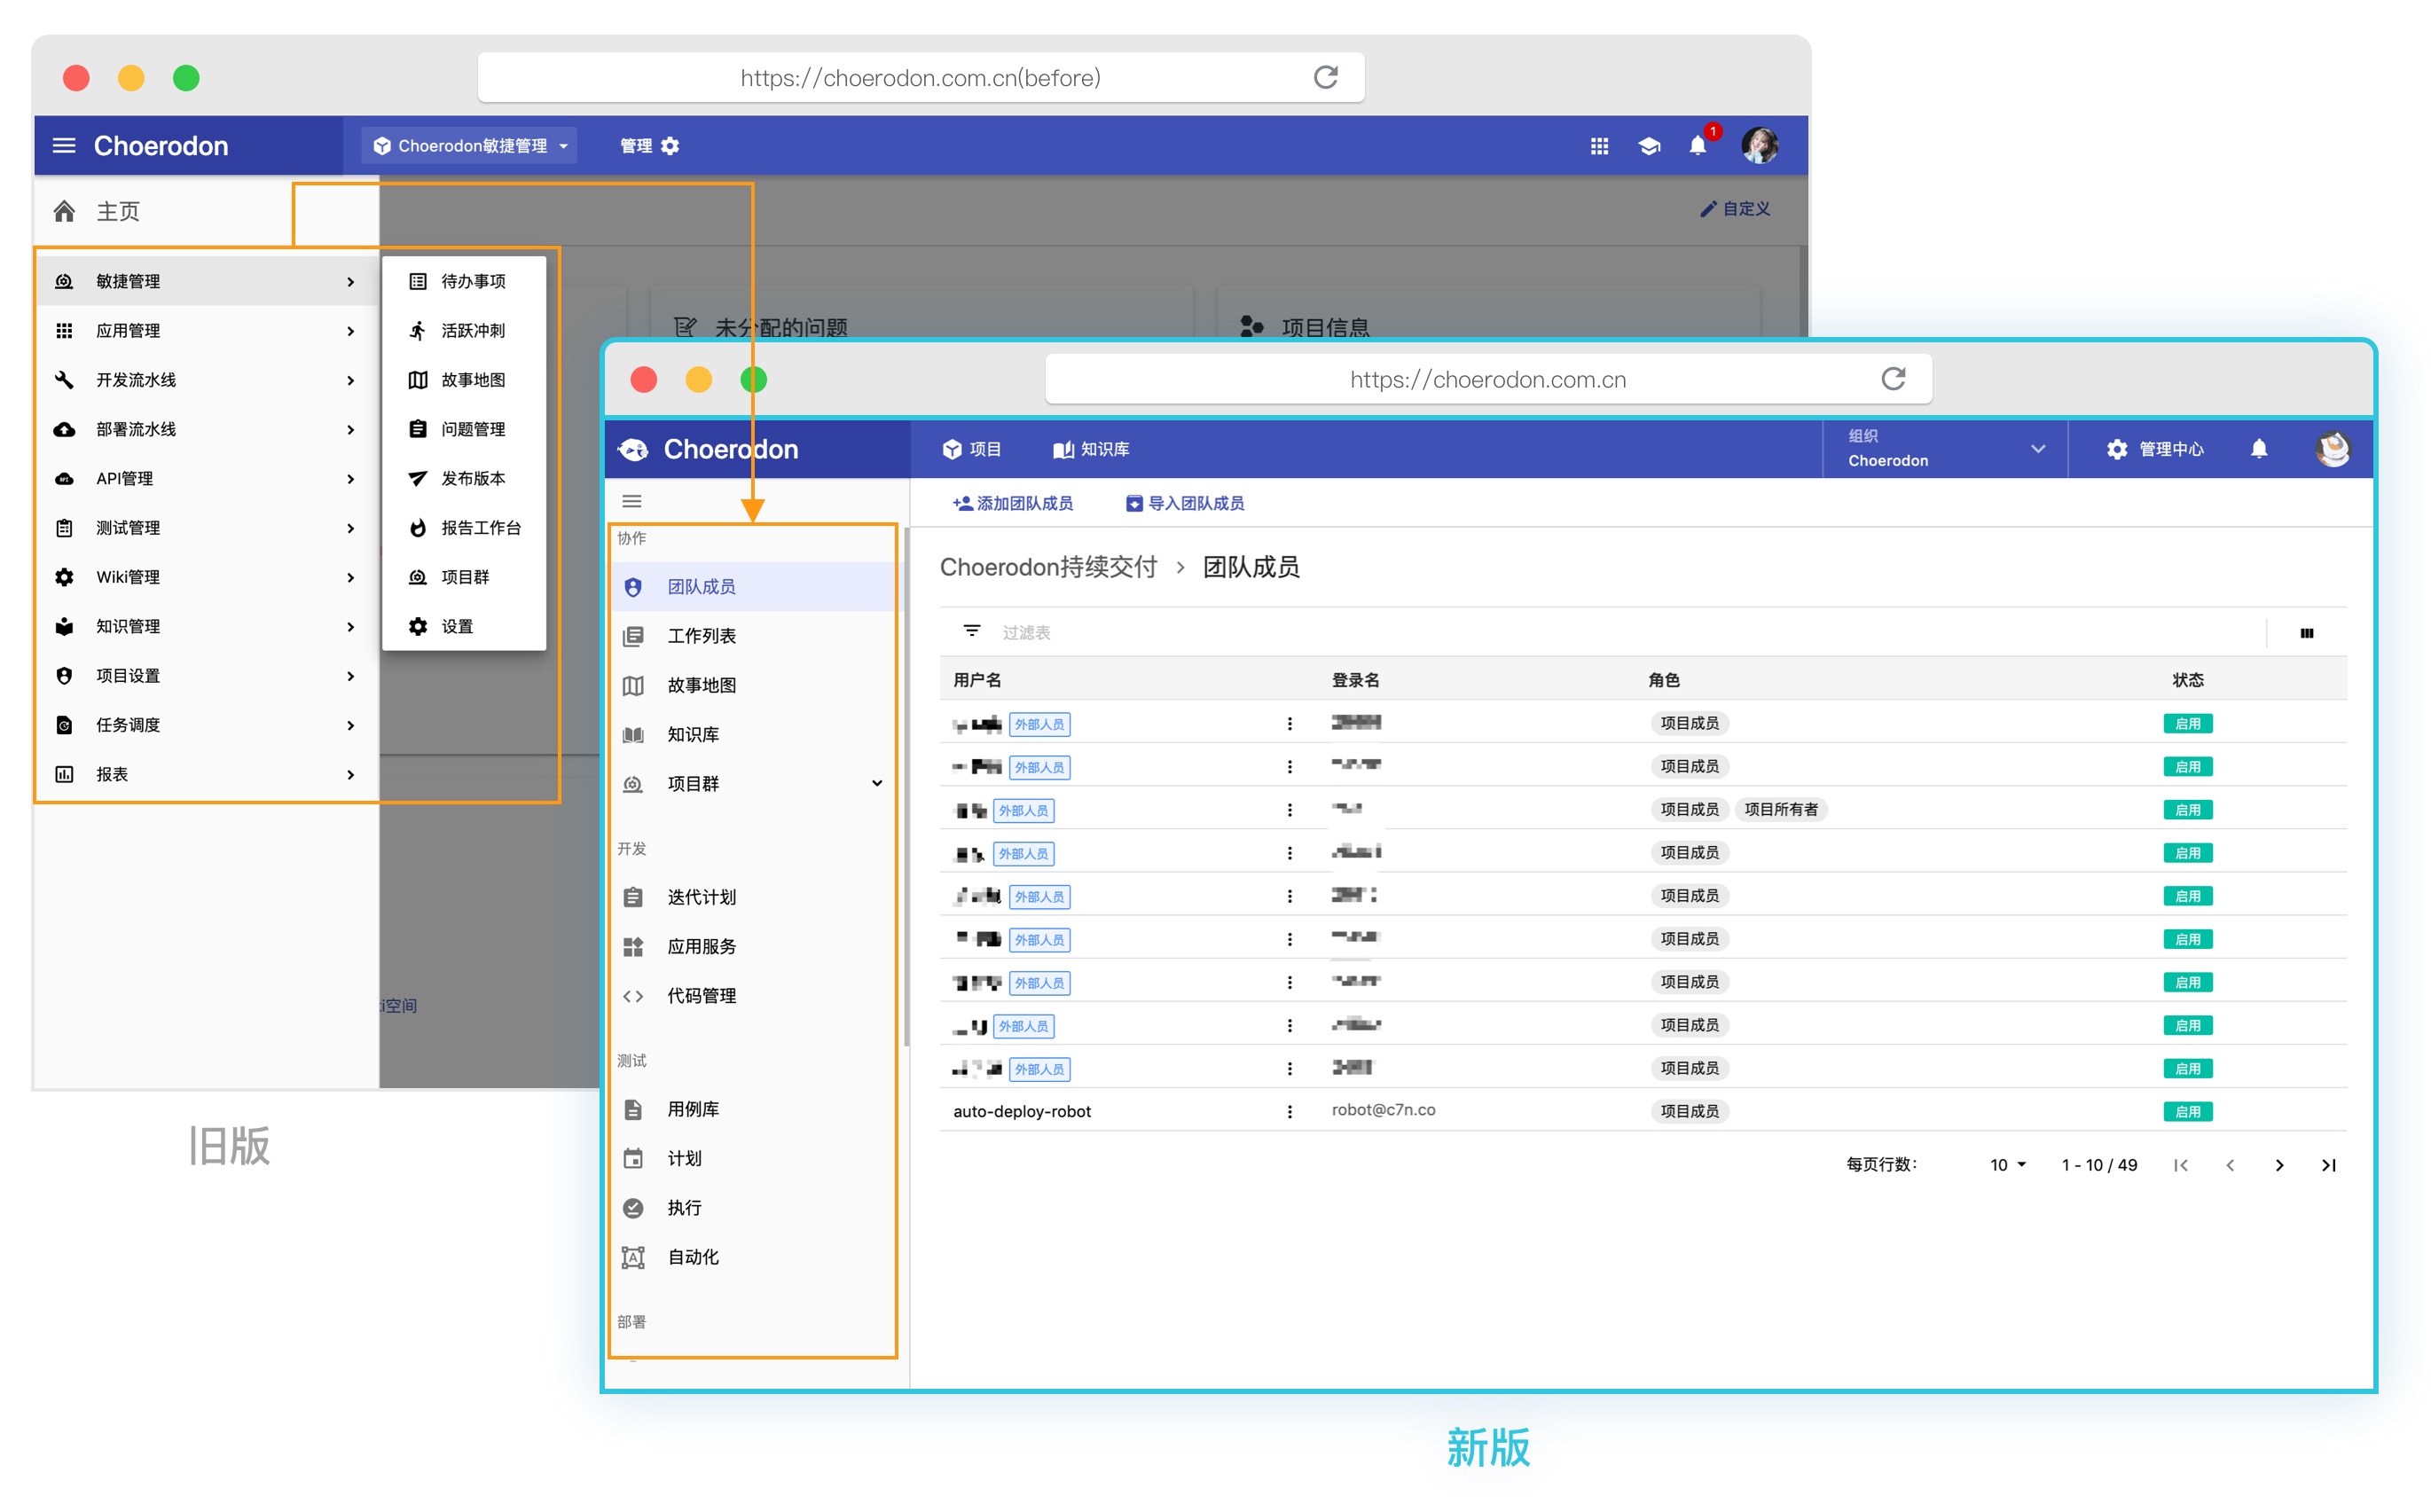Select 问题管理 submenu entry
Viewport: 2431px width, 1512px height.
(464, 429)
